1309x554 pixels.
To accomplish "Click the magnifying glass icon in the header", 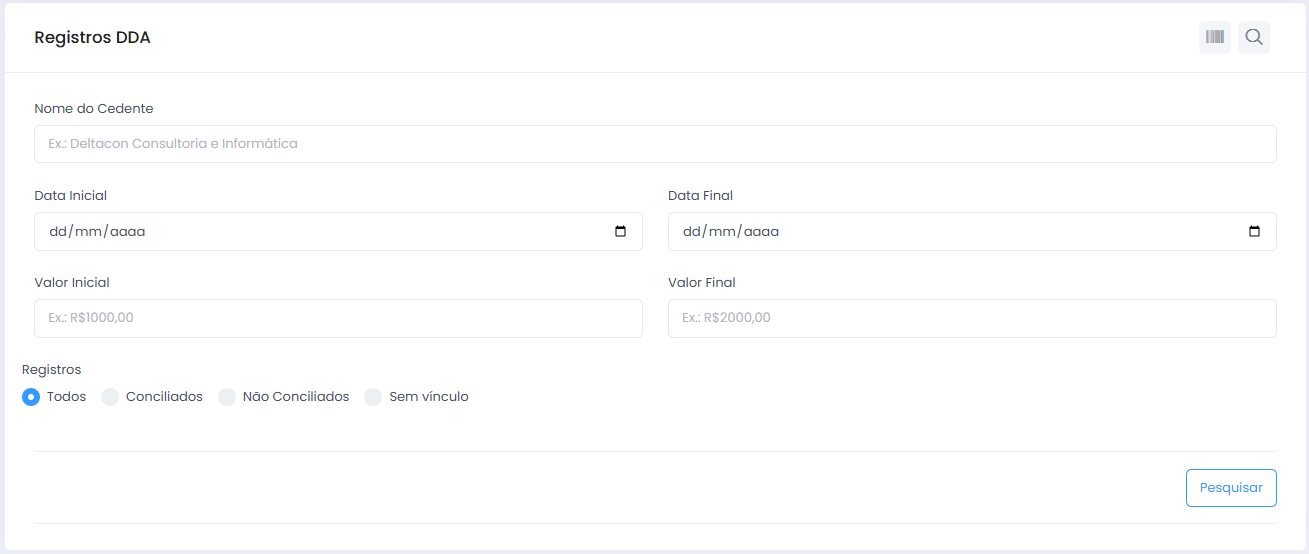I will (1253, 38).
